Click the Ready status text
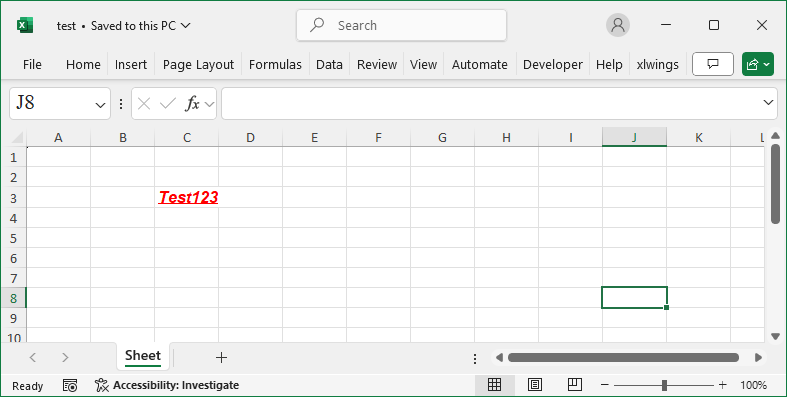 tap(28, 386)
